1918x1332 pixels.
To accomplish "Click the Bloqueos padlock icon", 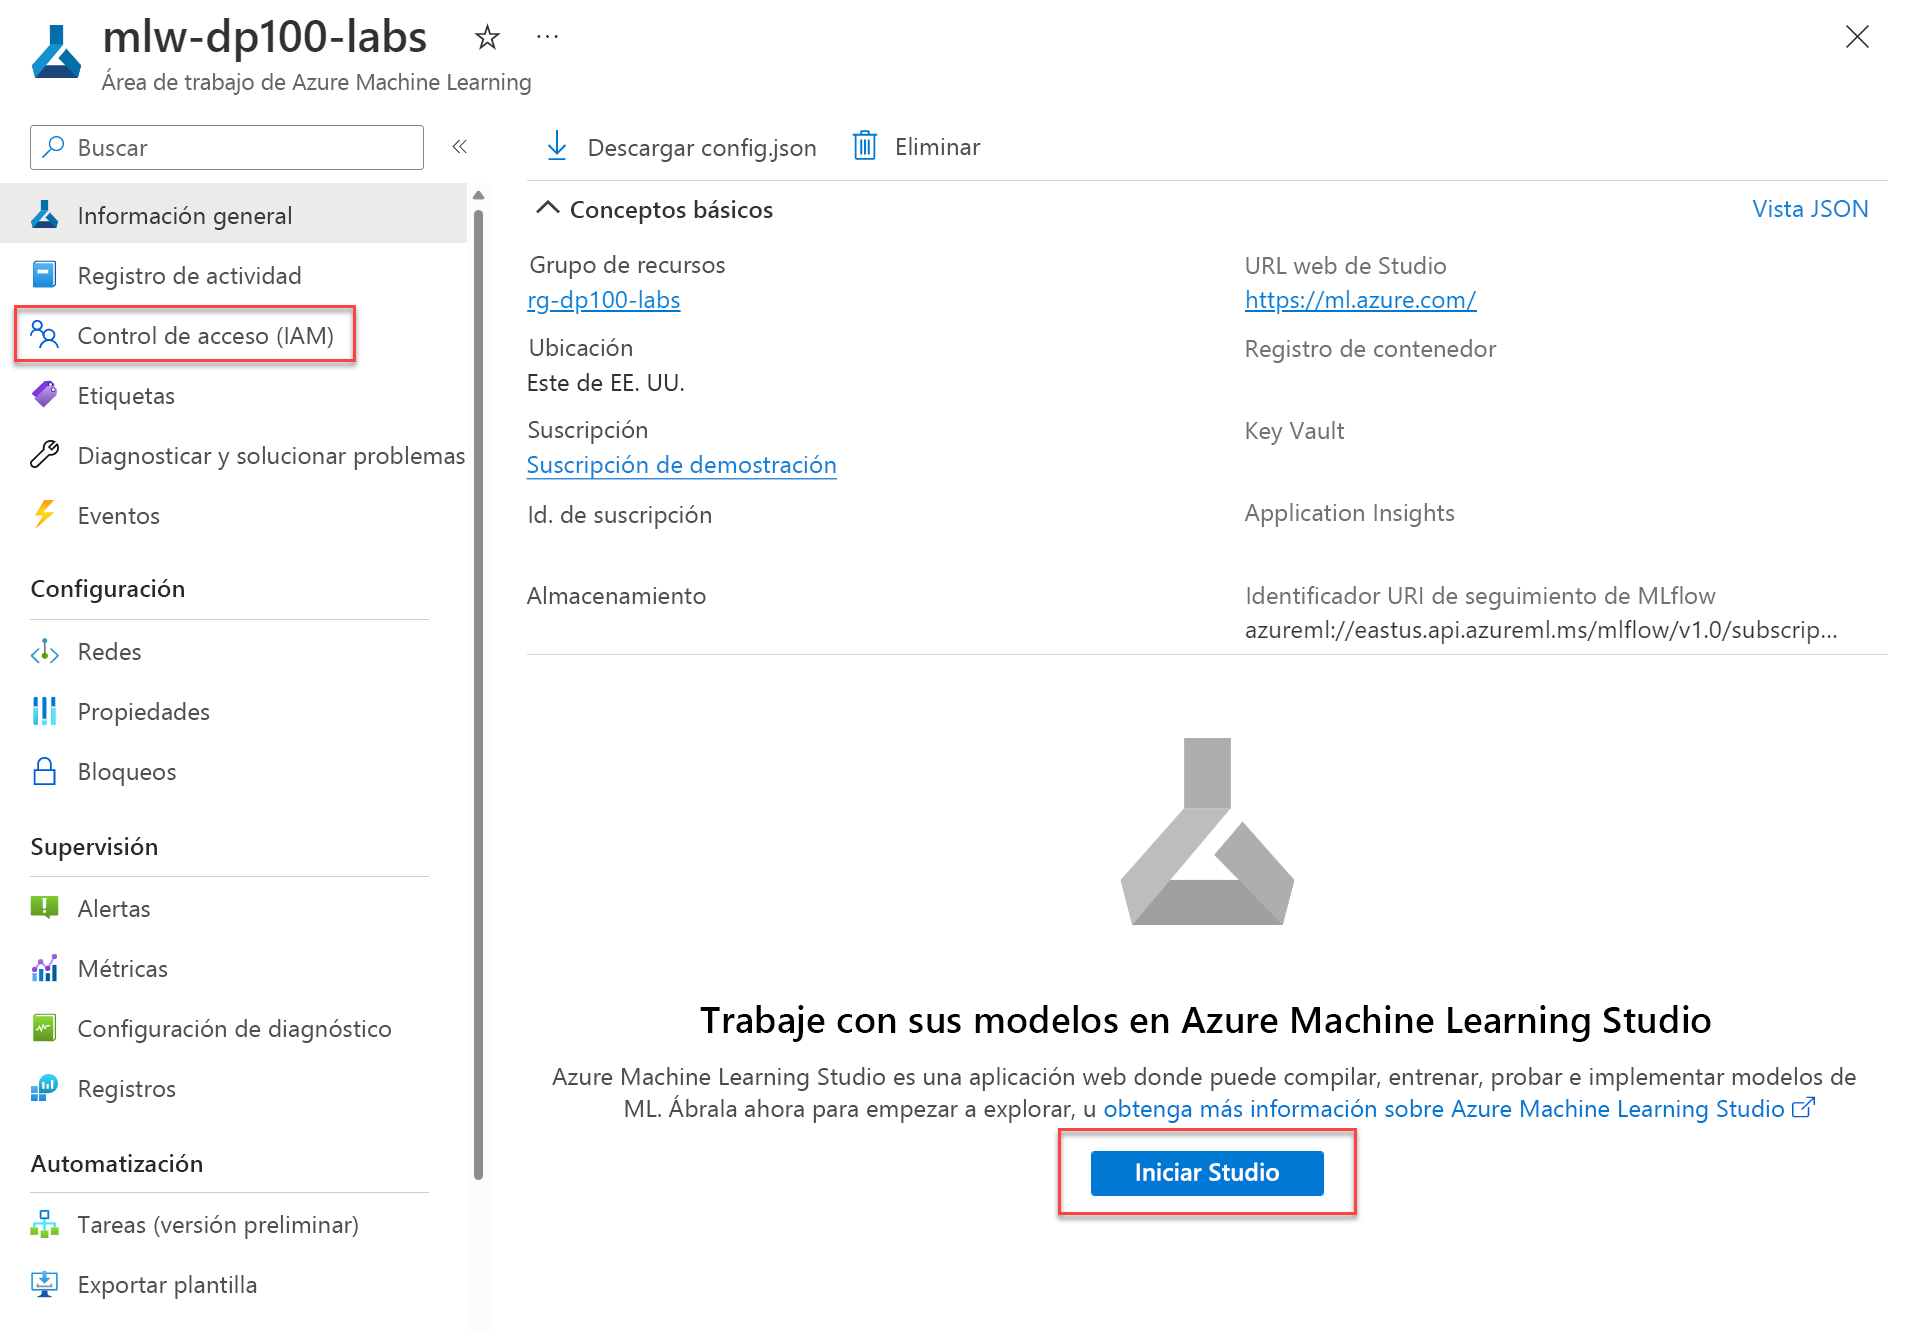I will point(45,771).
